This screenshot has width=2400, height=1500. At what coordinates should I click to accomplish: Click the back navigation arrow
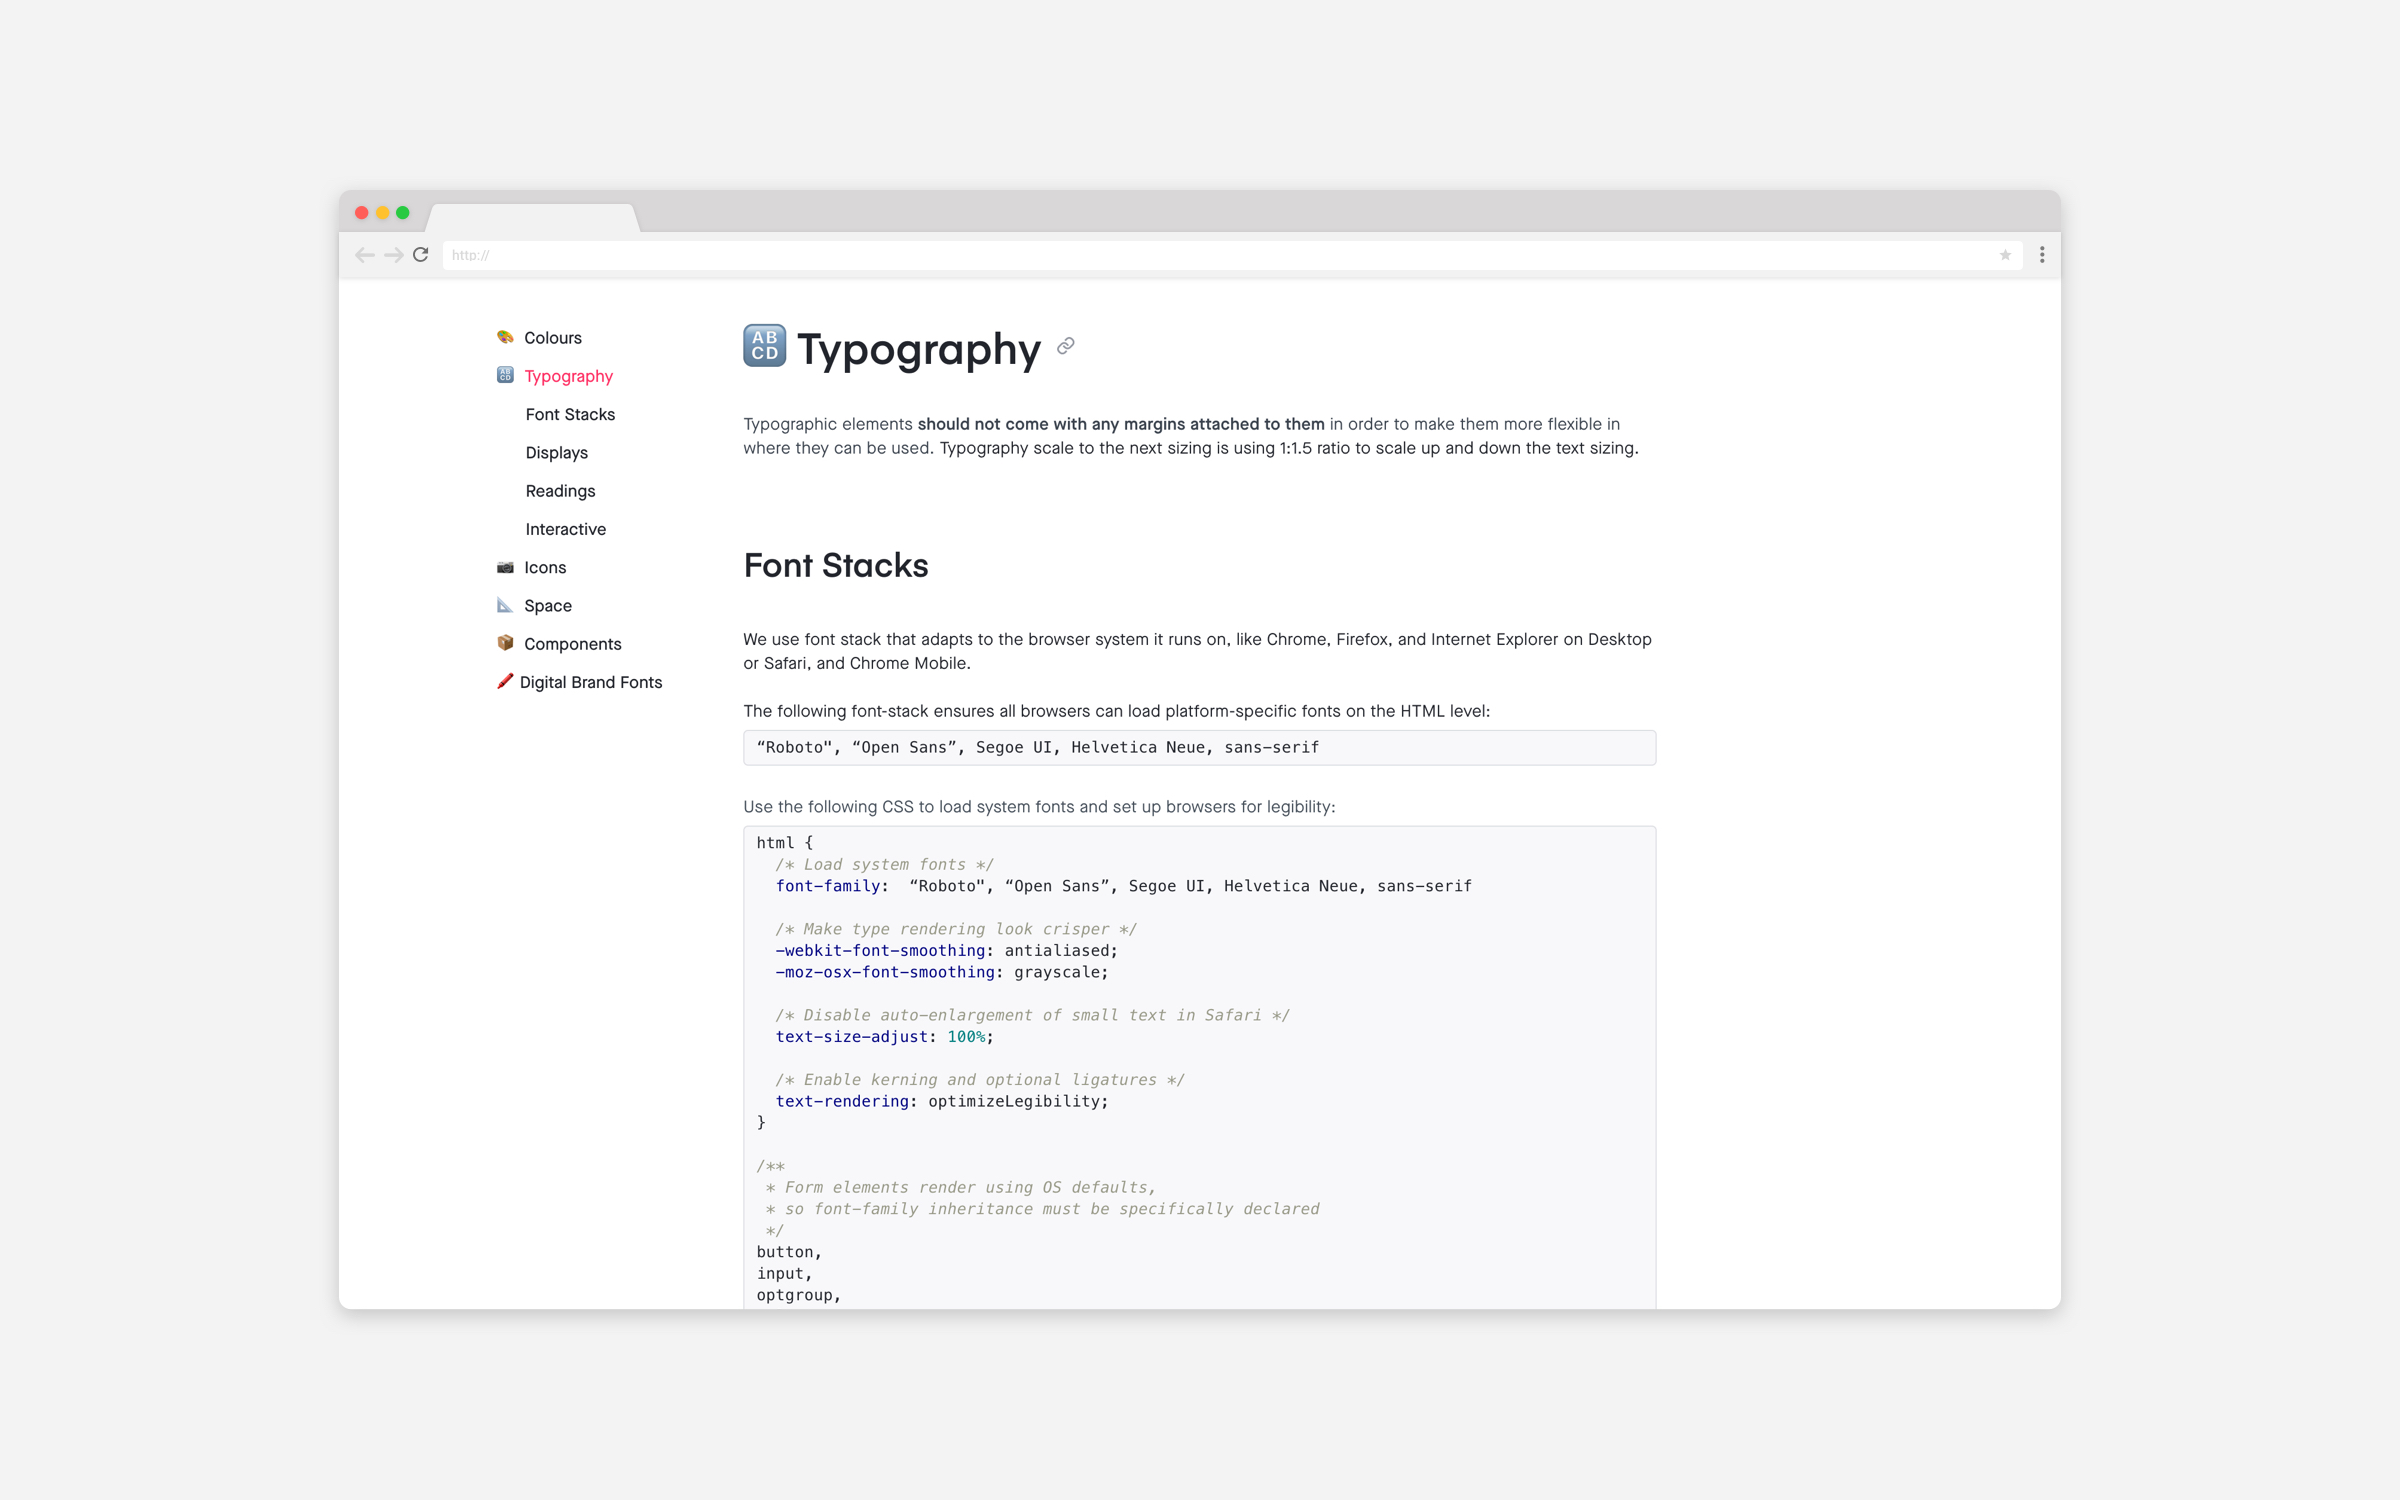tap(364, 255)
